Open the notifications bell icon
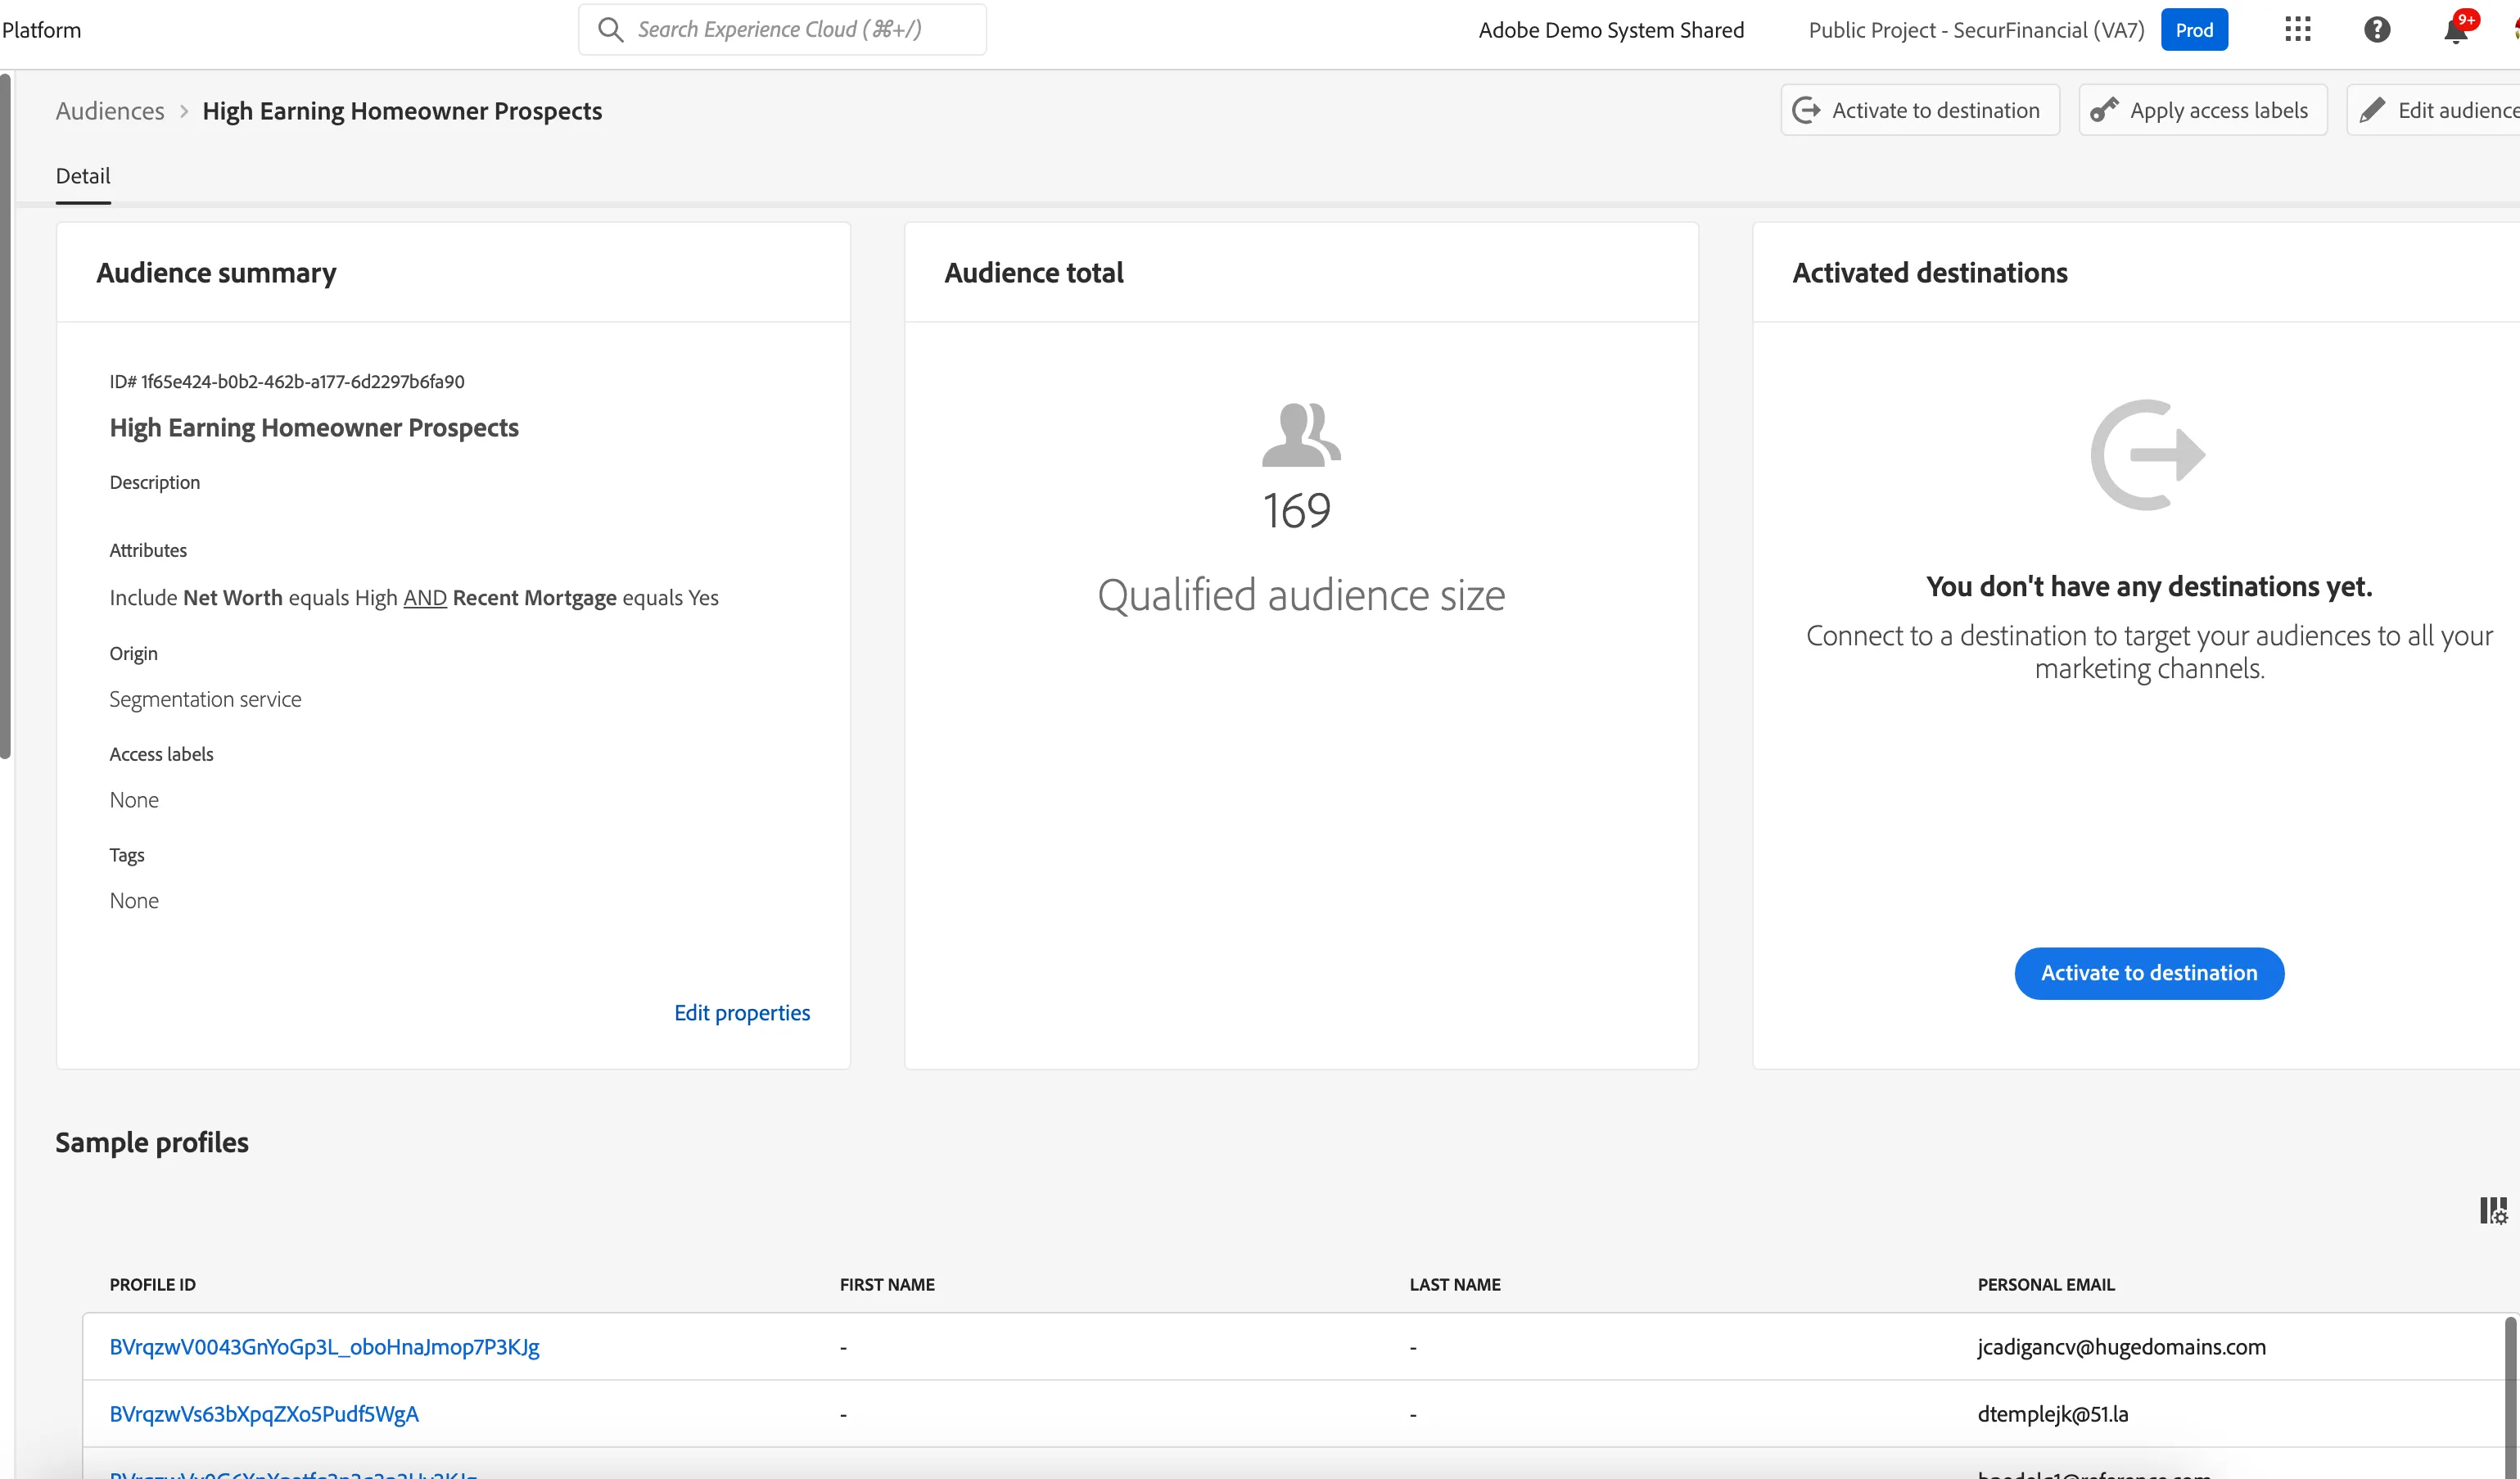Screen dimensions: 2520x1479 click(2456, 30)
